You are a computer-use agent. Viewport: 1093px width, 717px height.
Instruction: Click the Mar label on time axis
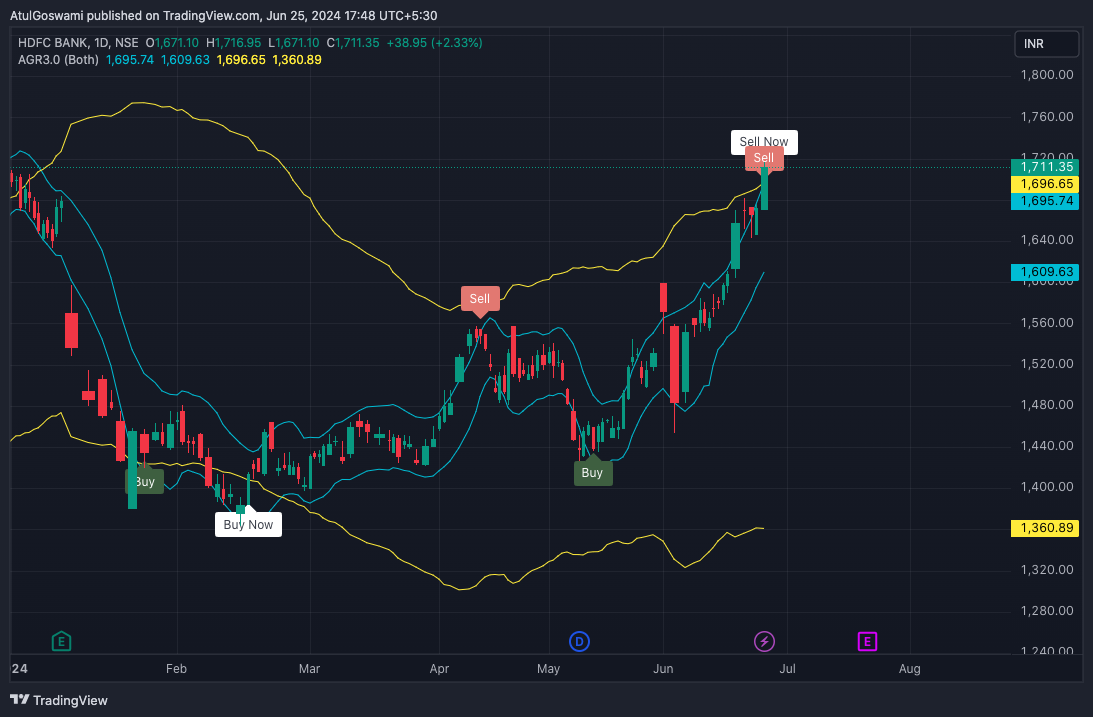tap(309, 669)
